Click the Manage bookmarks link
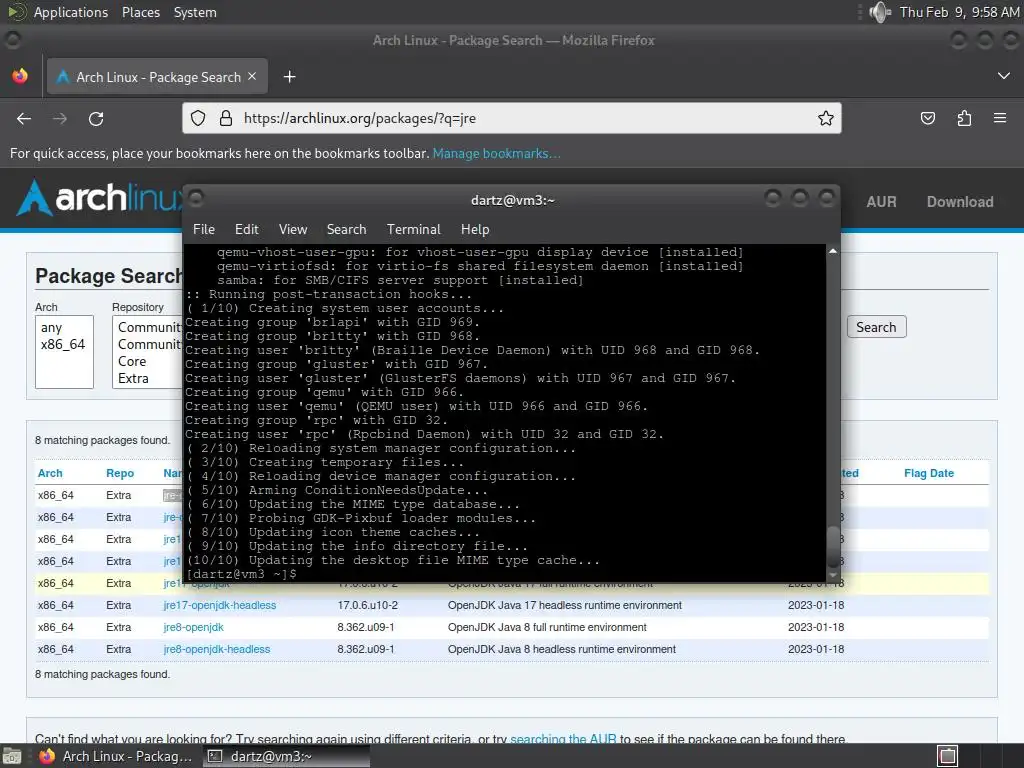The width and height of the screenshot is (1024, 768). [x=496, y=153]
